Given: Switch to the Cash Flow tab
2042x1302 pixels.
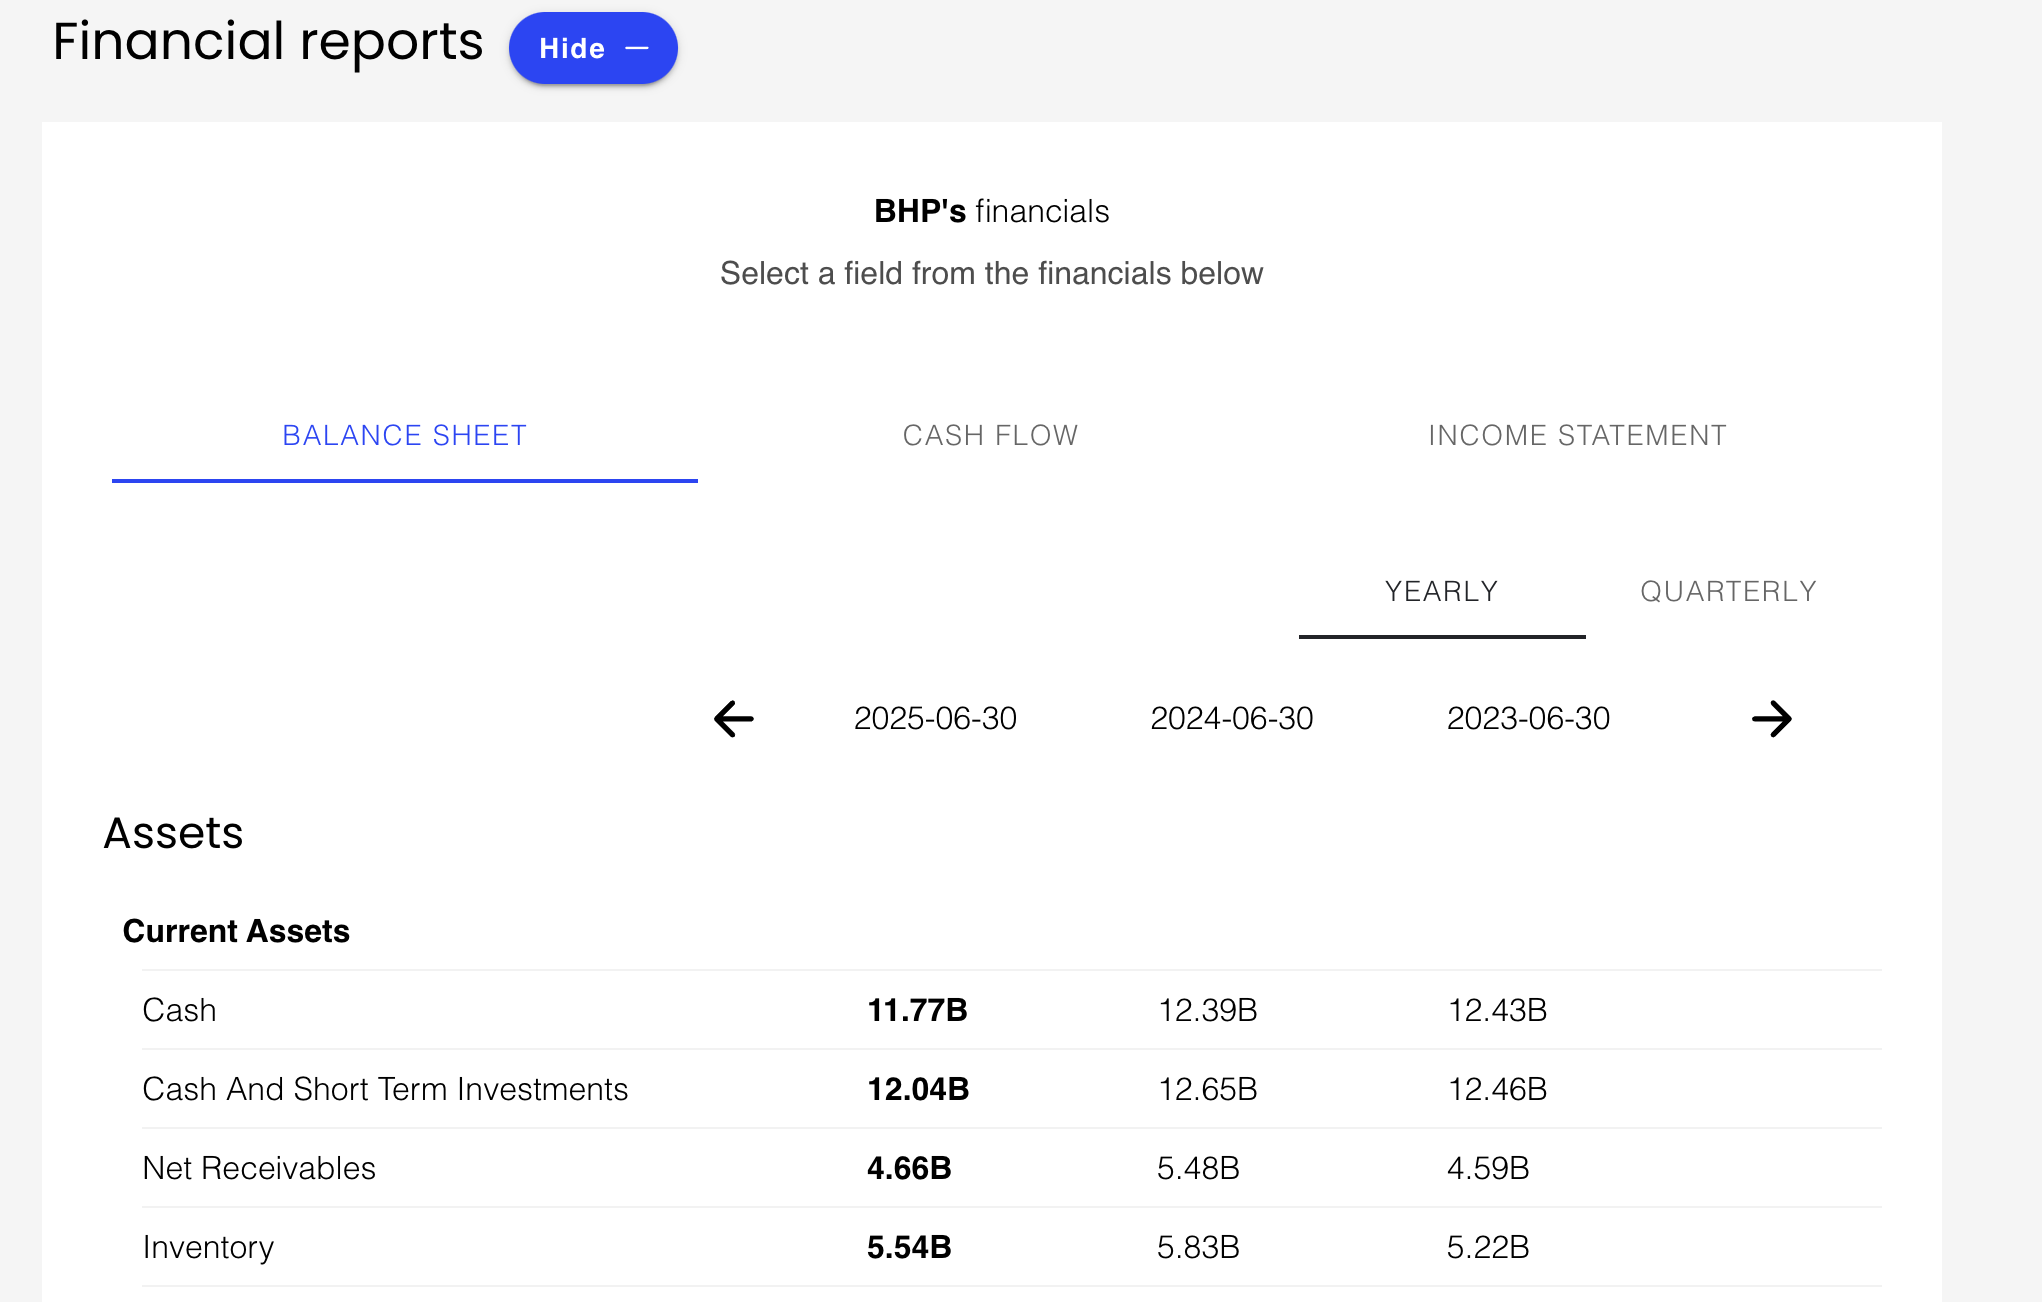Looking at the screenshot, I should 990,435.
